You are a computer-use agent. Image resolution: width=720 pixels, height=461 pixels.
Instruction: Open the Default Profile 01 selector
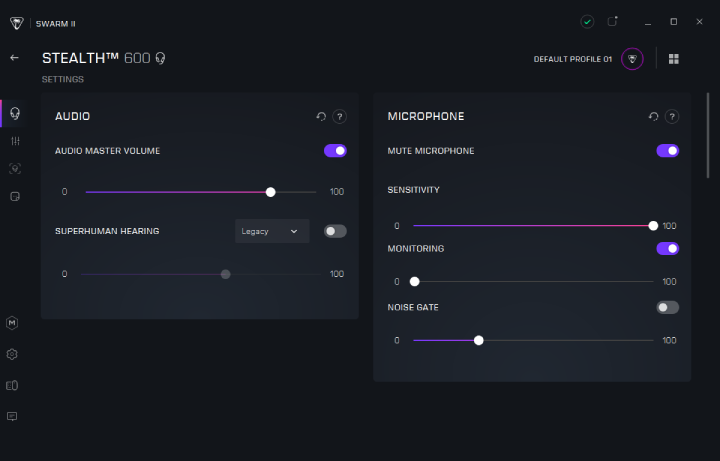(572, 59)
